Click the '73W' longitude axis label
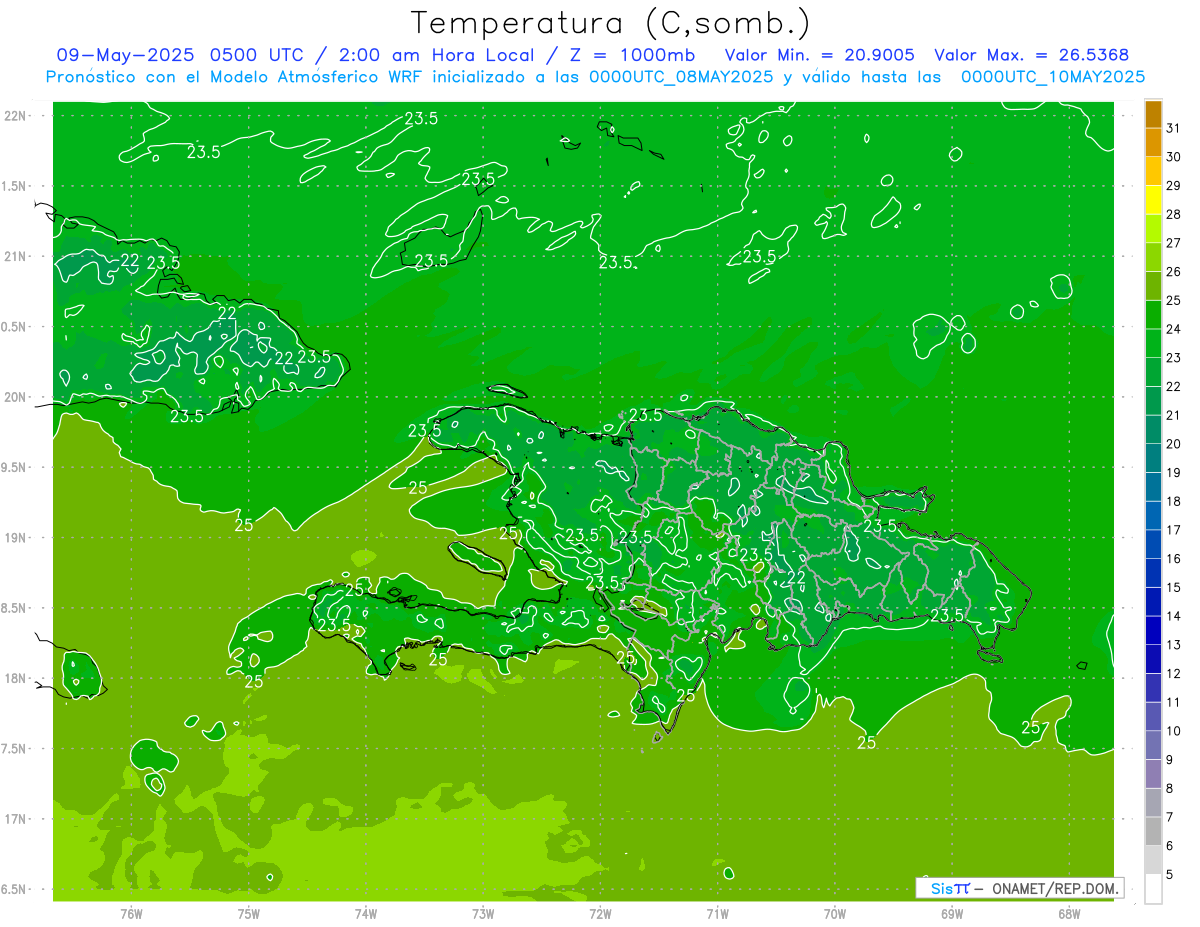The height and width of the screenshot is (927, 1200). (x=483, y=913)
